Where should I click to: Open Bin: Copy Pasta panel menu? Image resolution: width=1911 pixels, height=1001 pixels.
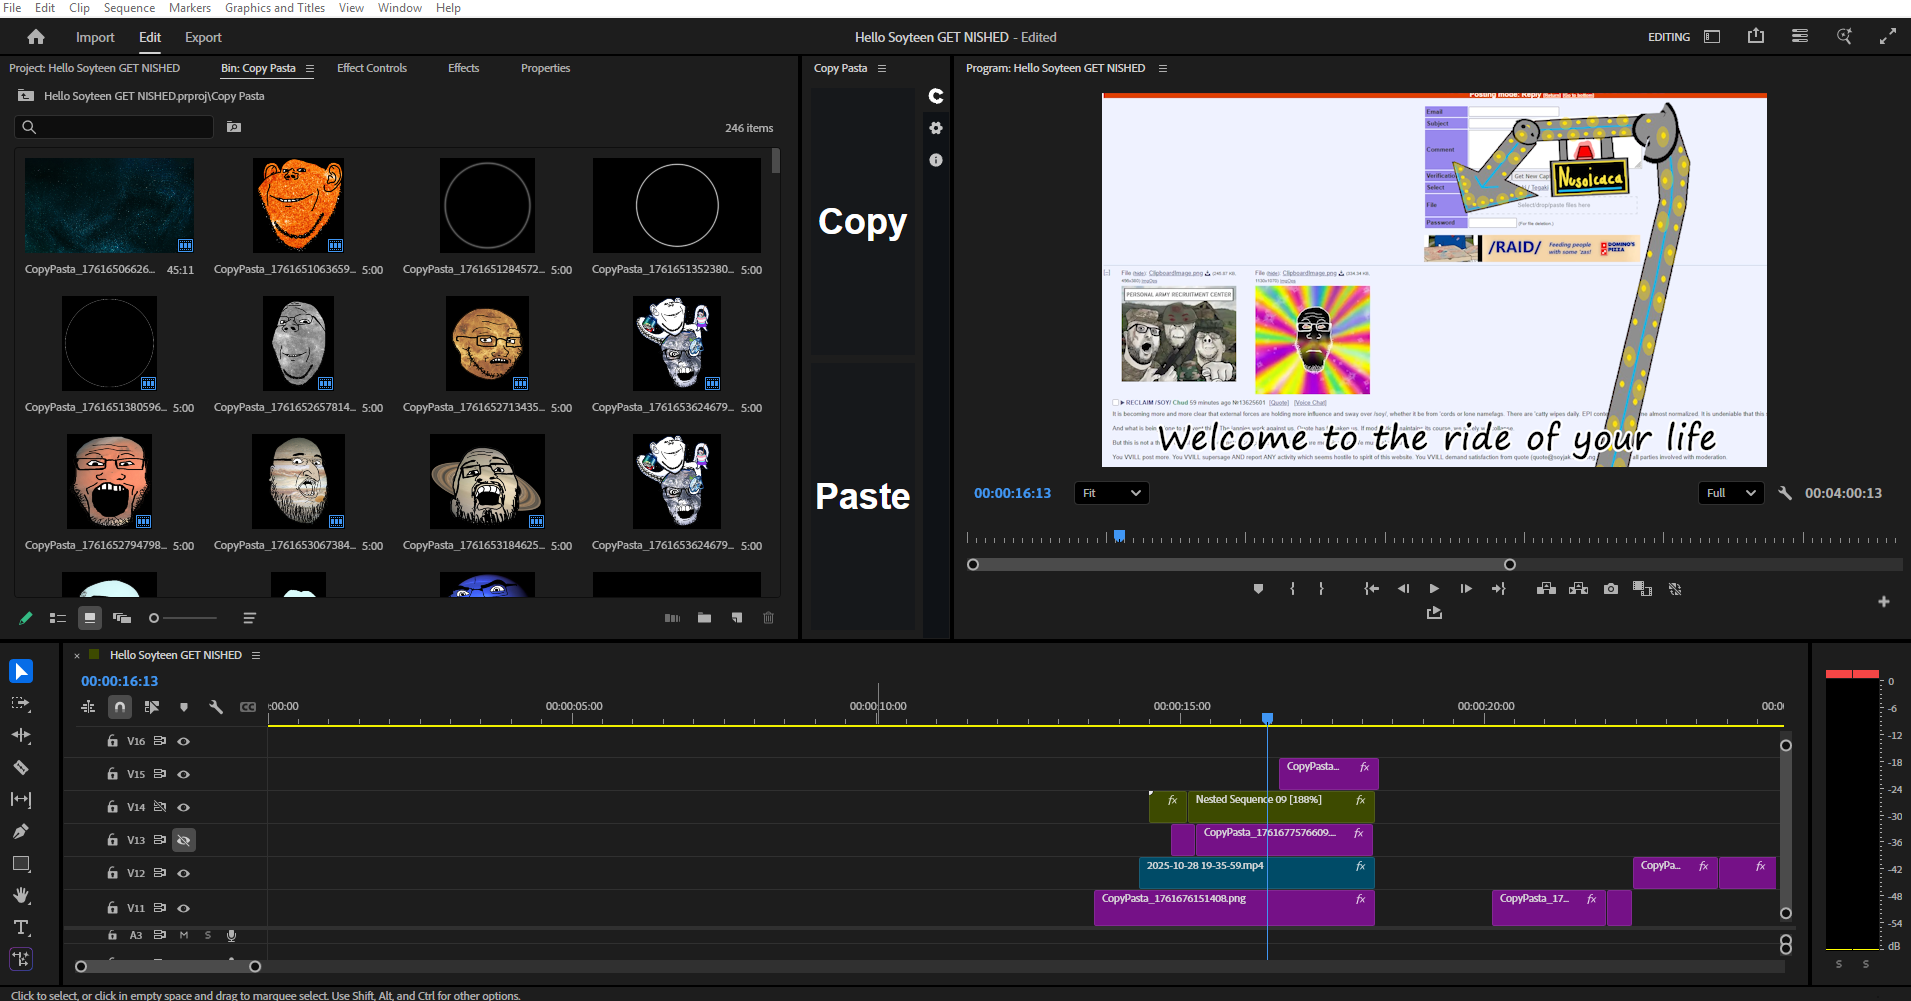tap(310, 69)
